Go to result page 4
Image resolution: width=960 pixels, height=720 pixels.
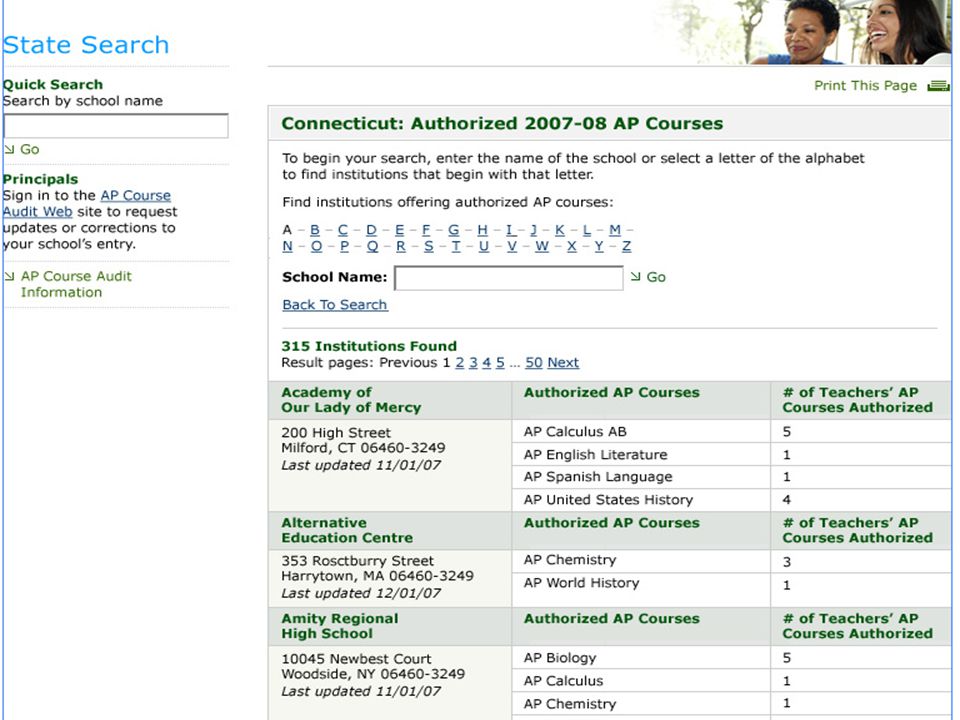pyautogui.click(x=487, y=362)
